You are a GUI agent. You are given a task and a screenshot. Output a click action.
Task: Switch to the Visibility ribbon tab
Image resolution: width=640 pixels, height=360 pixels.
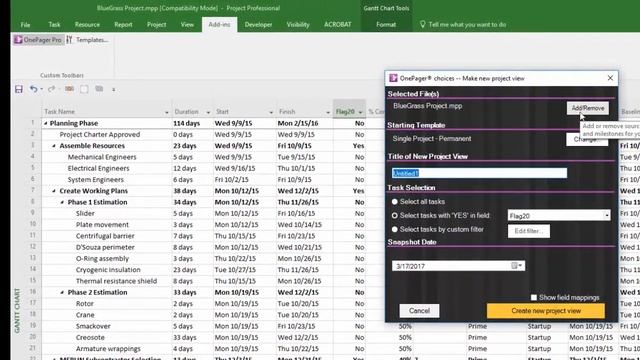tap(298, 24)
